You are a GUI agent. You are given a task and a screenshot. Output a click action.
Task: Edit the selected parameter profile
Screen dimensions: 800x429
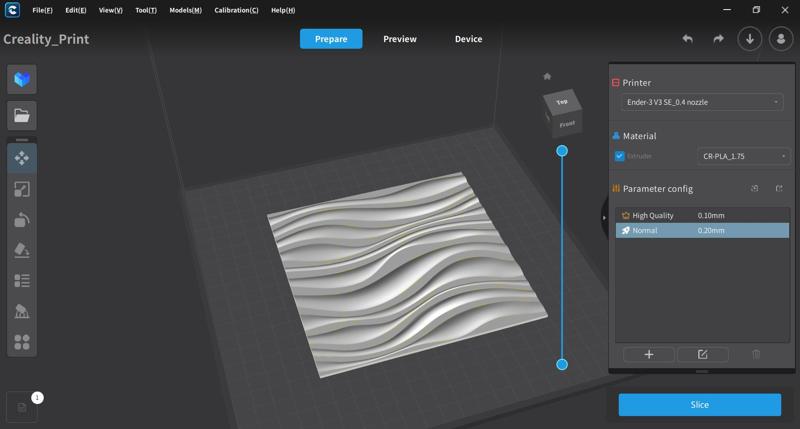point(703,355)
